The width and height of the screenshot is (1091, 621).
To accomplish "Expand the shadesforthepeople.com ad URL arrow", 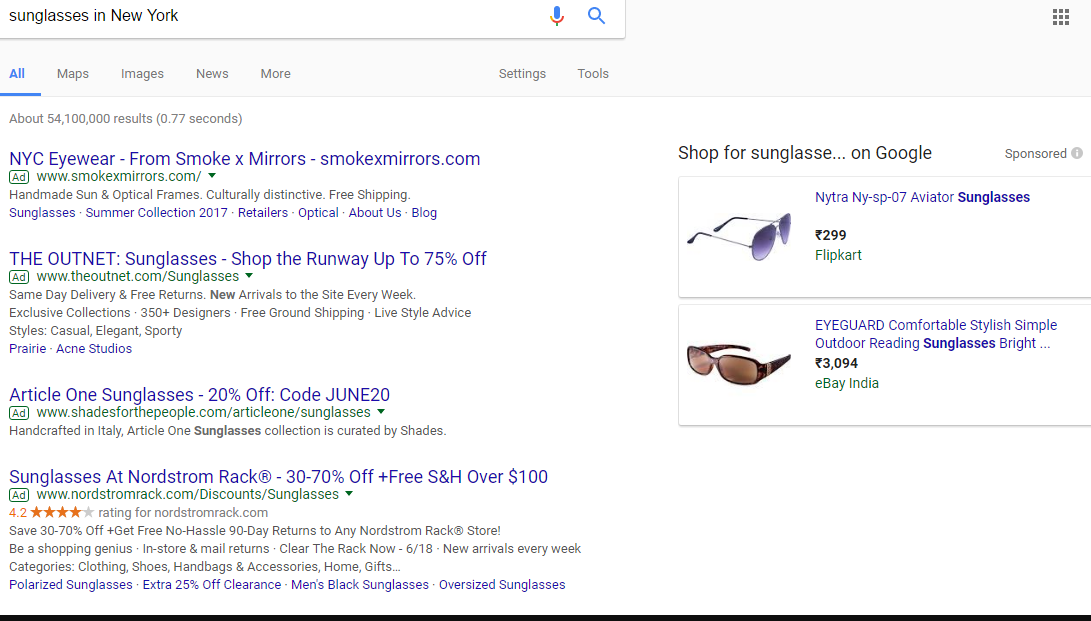I will (x=381, y=412).
